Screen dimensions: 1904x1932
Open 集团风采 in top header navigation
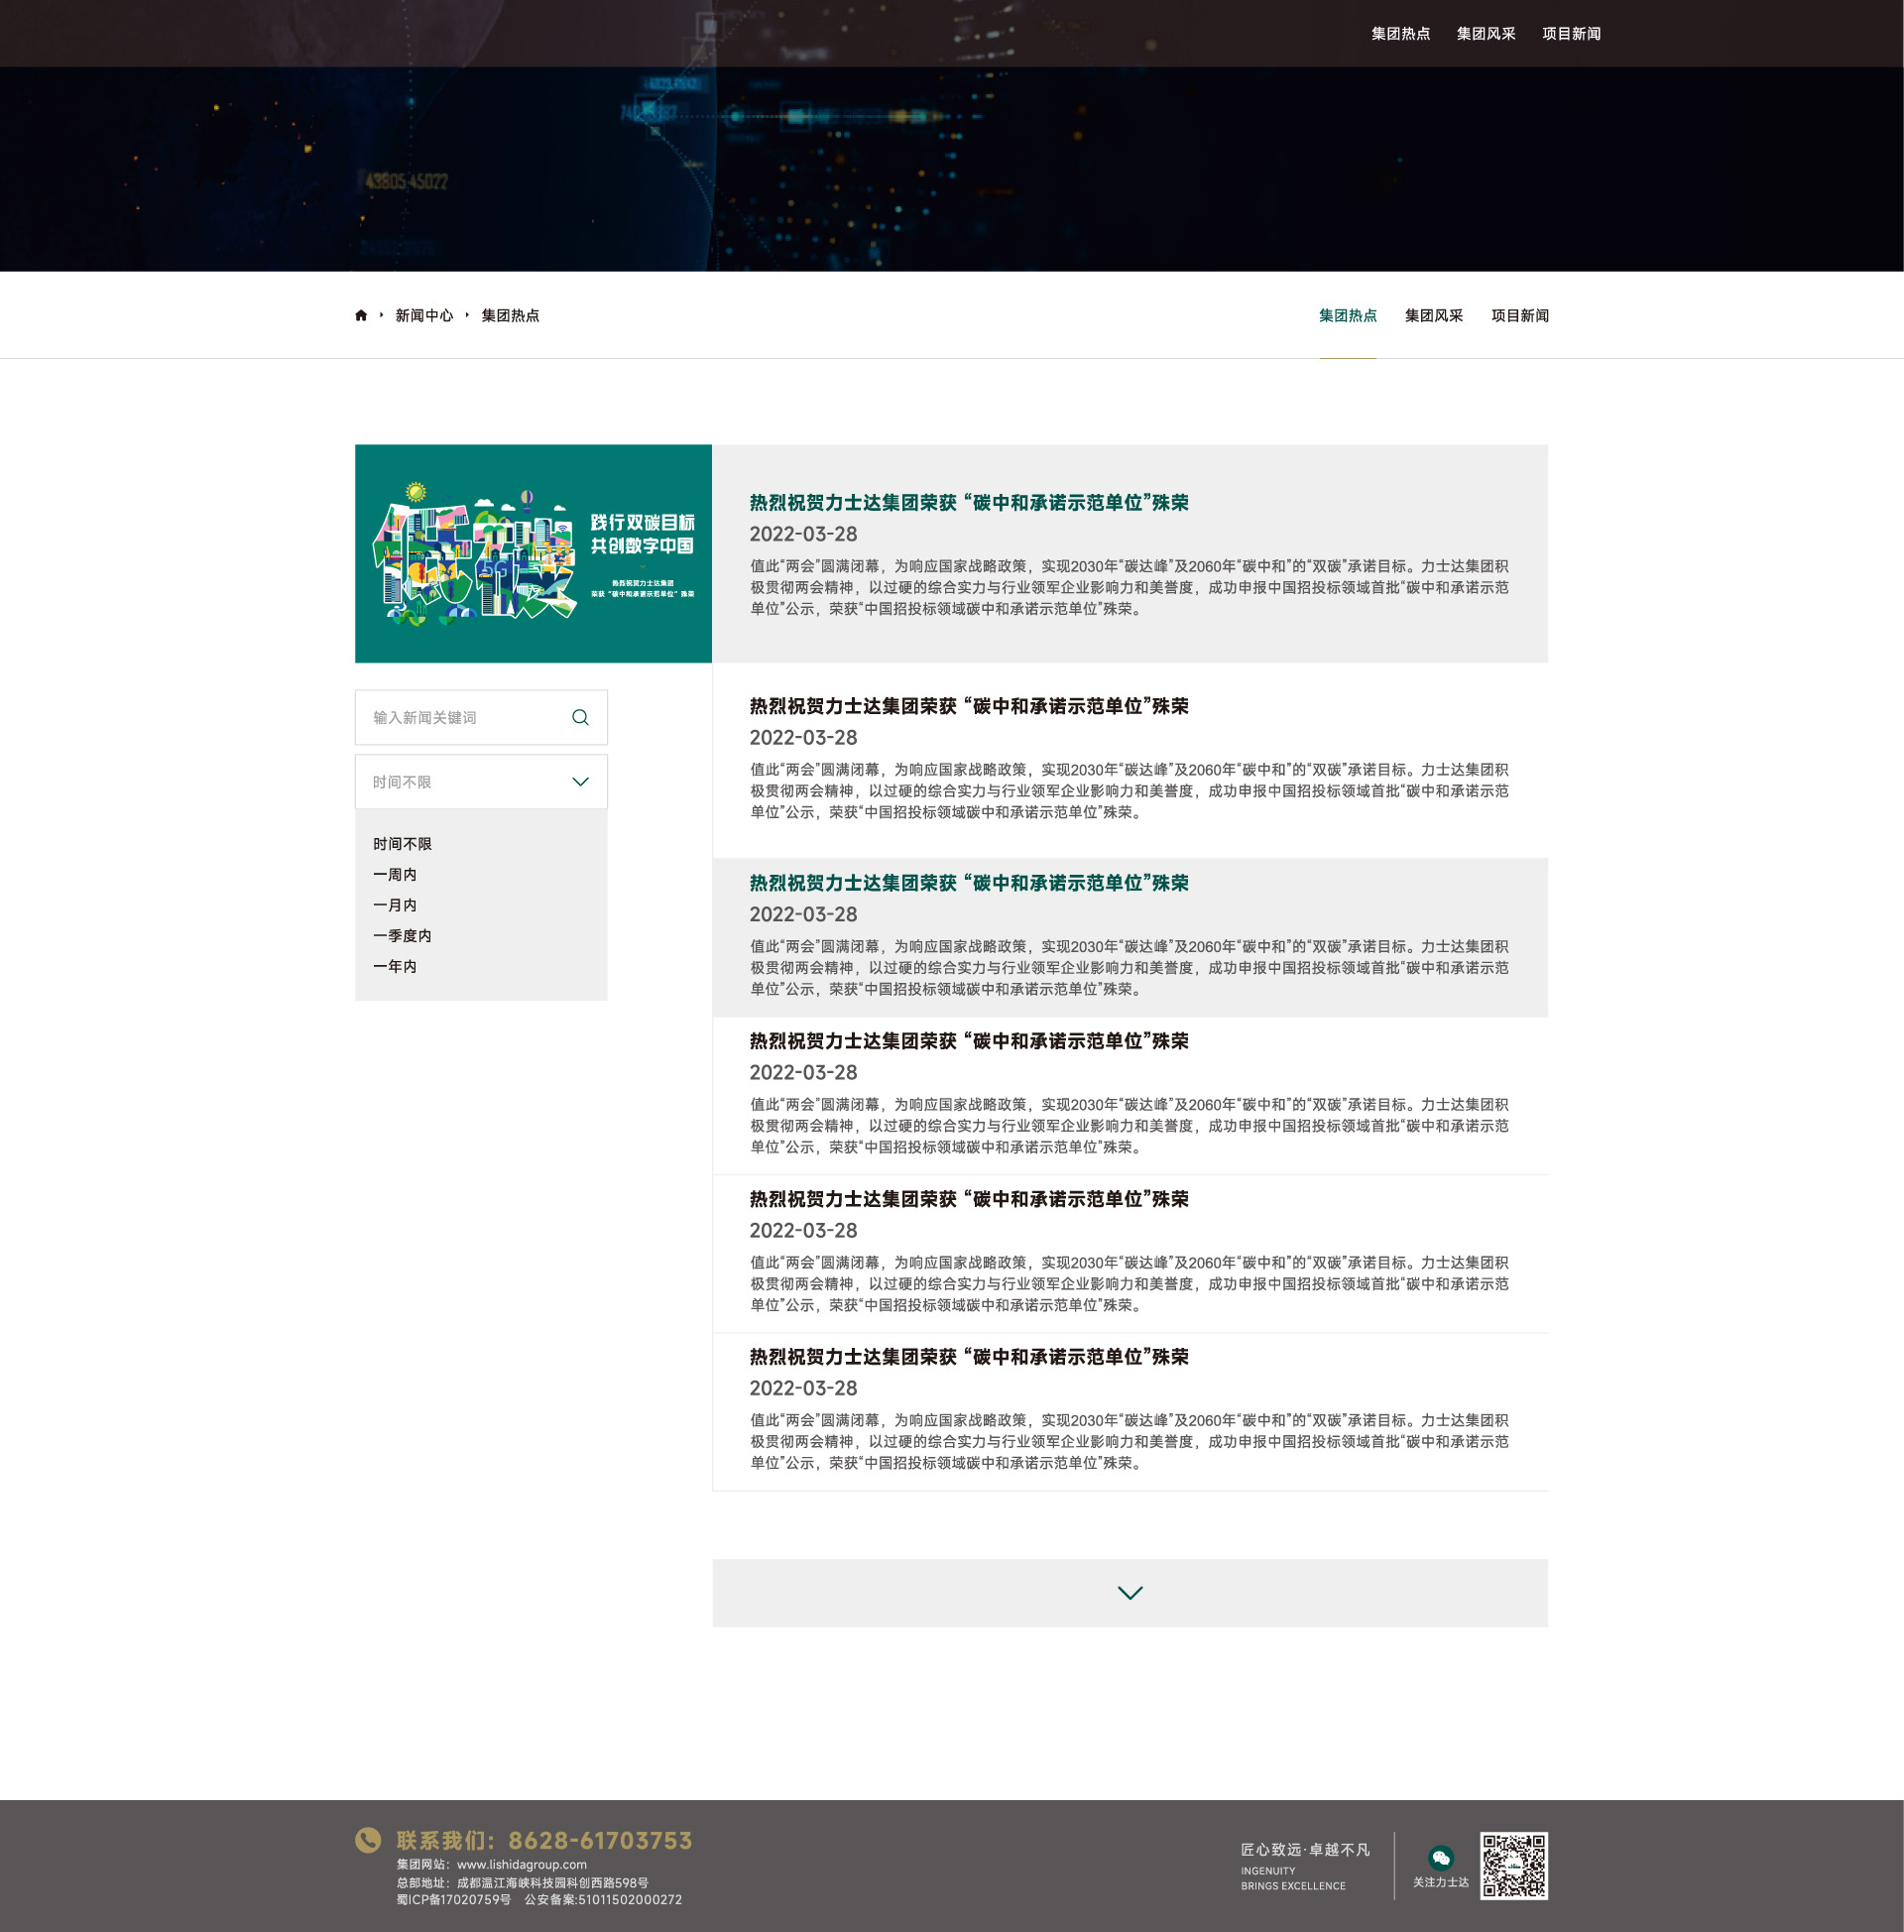[x=1486, y=34]
